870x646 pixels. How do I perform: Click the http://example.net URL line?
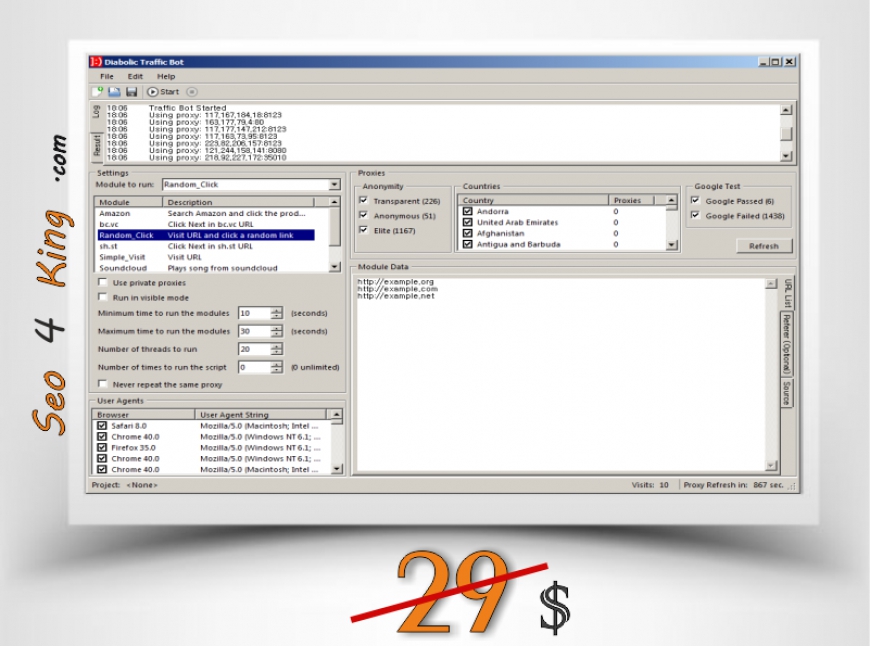click(x=396, y=296)
